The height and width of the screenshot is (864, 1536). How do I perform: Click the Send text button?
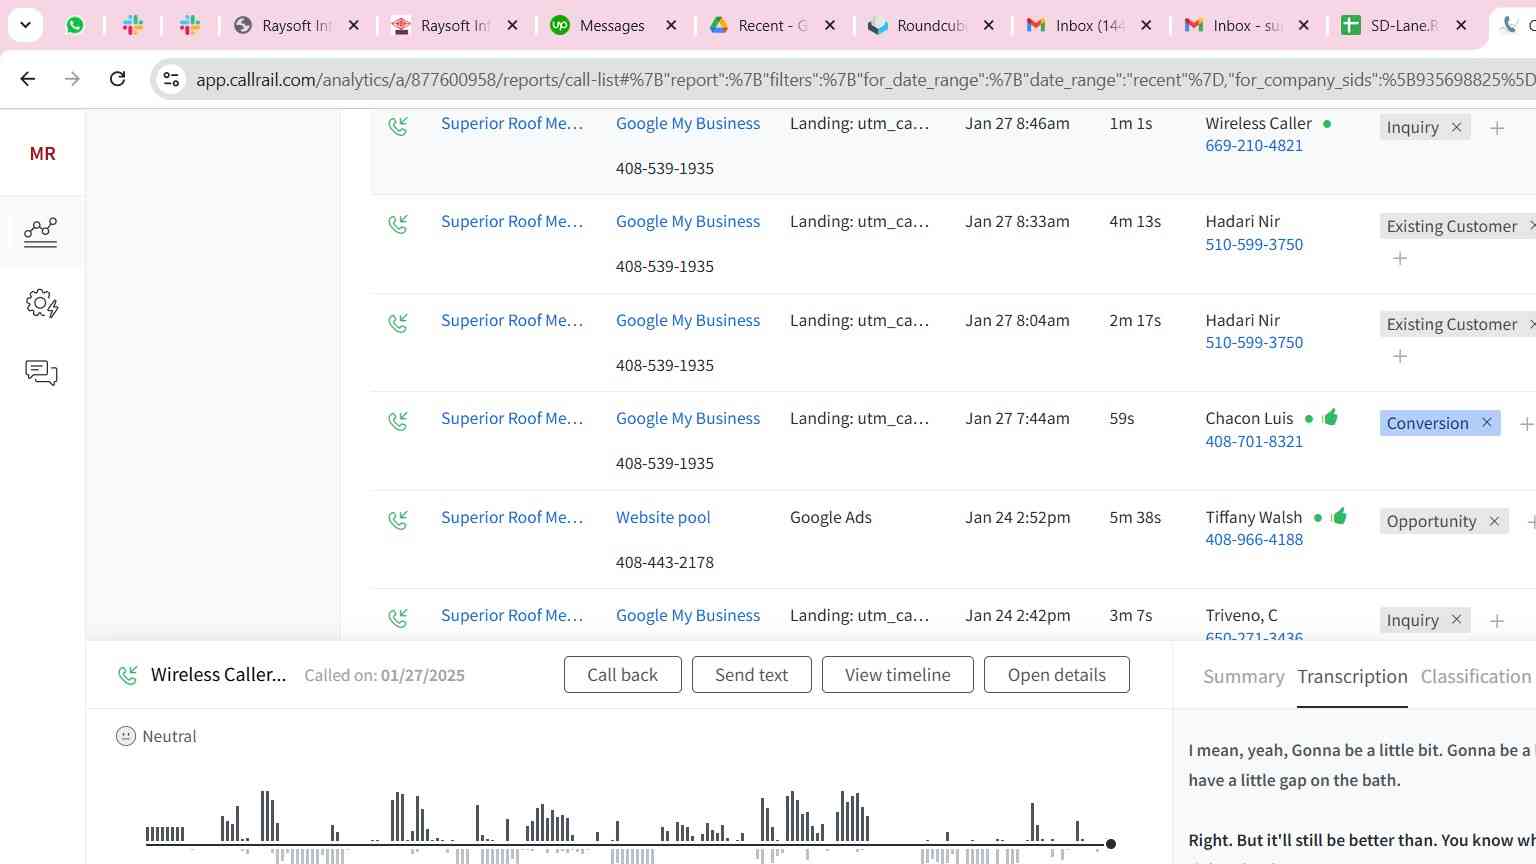click(x=752, y=674)
